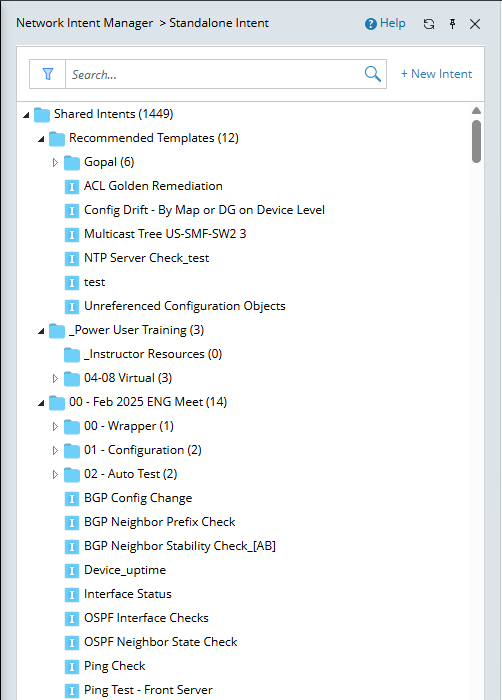Expand the 01 - Configuration folder

tap(55, 450)
